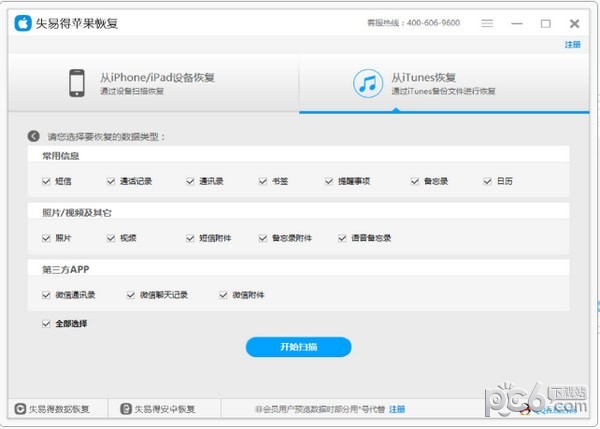Click the Apple logo app icon
Image resolution: width=600 pixels, height=429 pixels.
pyautogui.click(x=23, y=22)
